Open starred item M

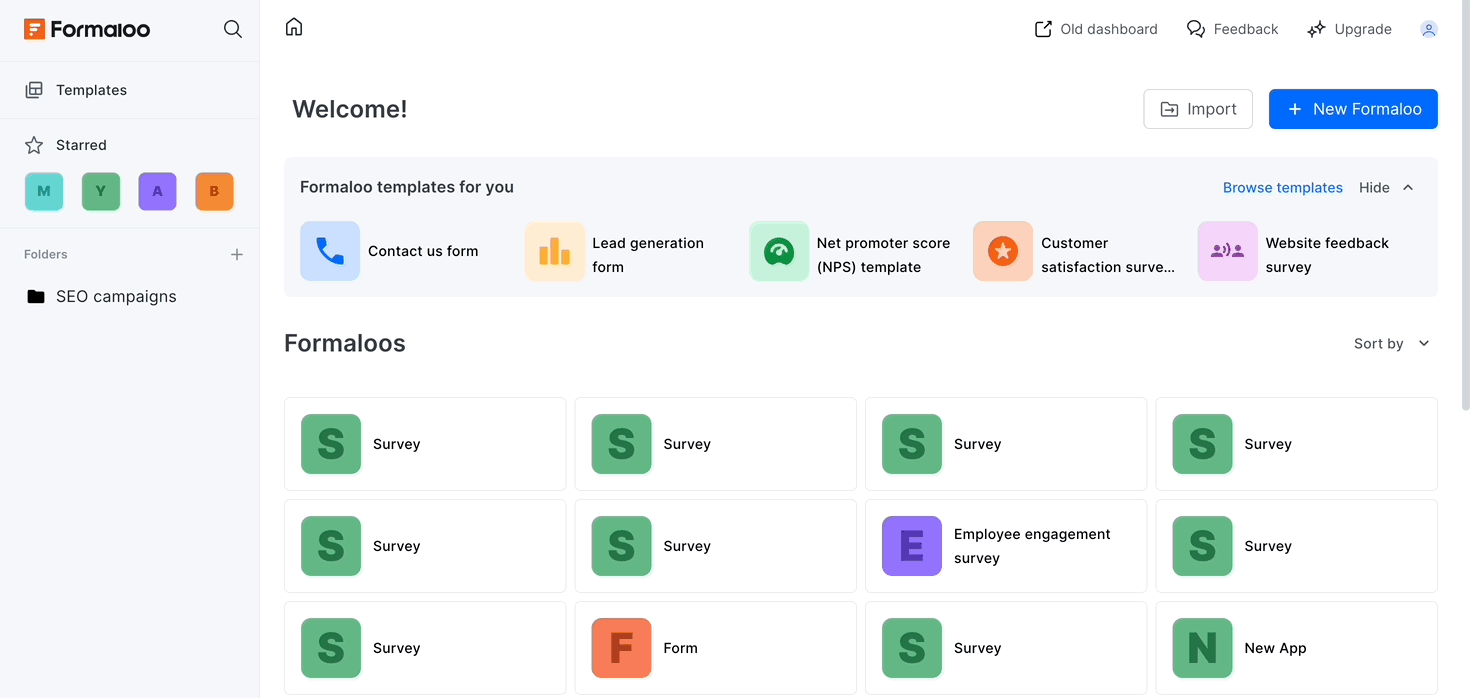[44, 191]
